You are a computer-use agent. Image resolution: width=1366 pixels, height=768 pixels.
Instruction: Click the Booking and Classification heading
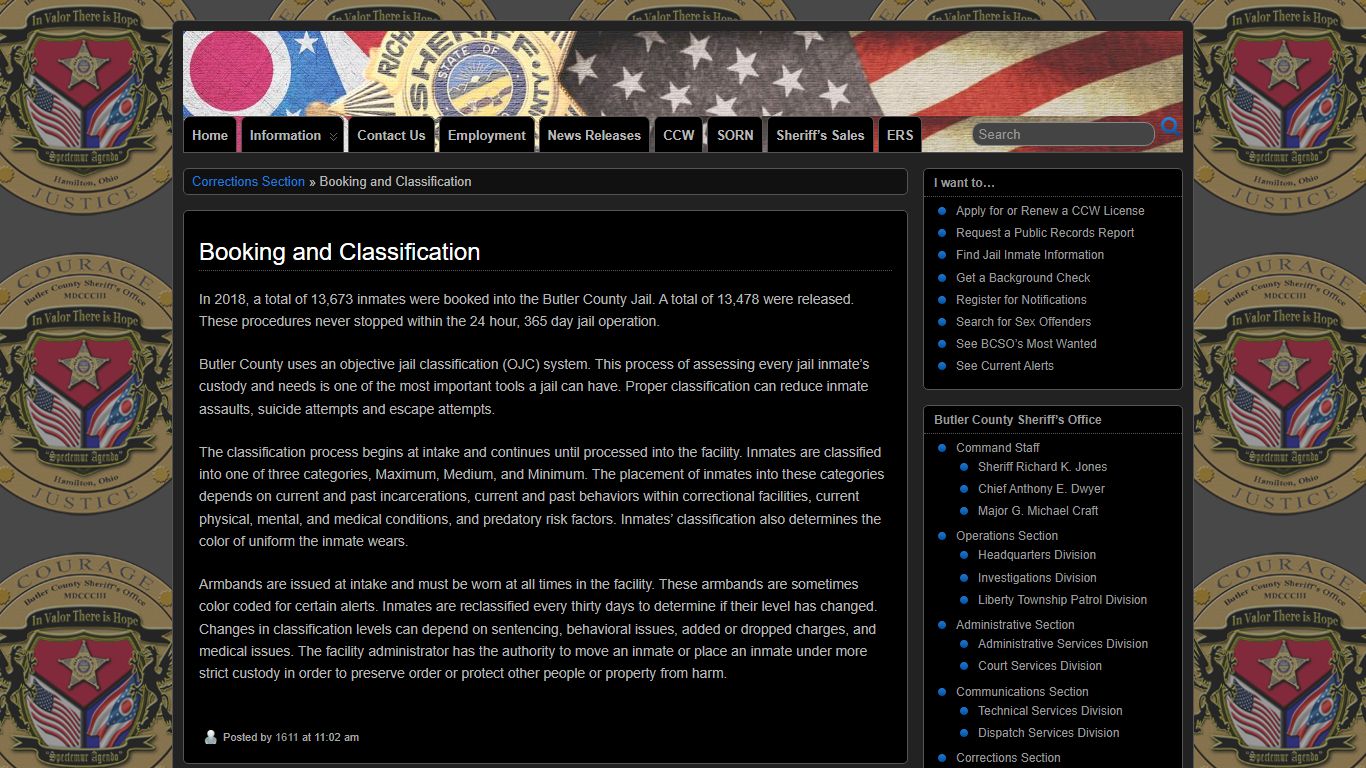coord(340,252)
